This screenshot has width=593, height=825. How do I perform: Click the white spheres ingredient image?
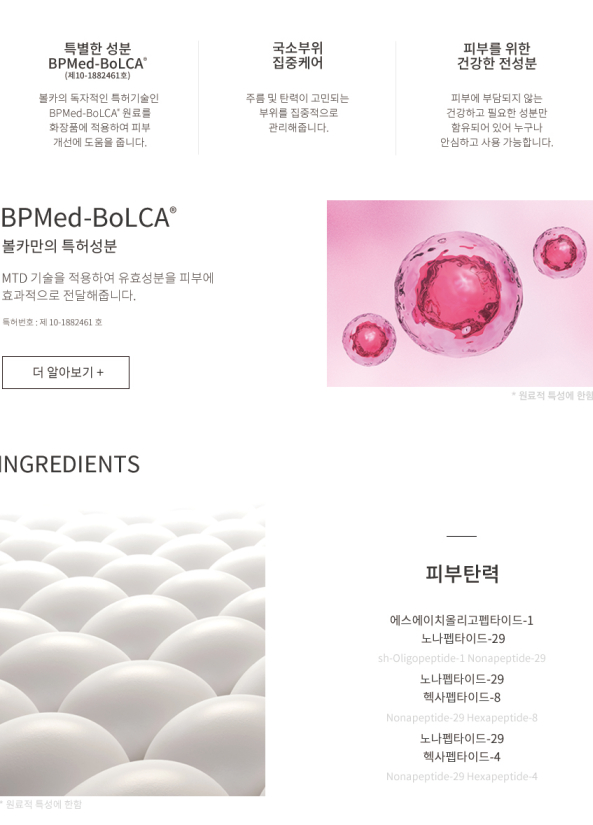pyautogui.click(x=133, y=650)
